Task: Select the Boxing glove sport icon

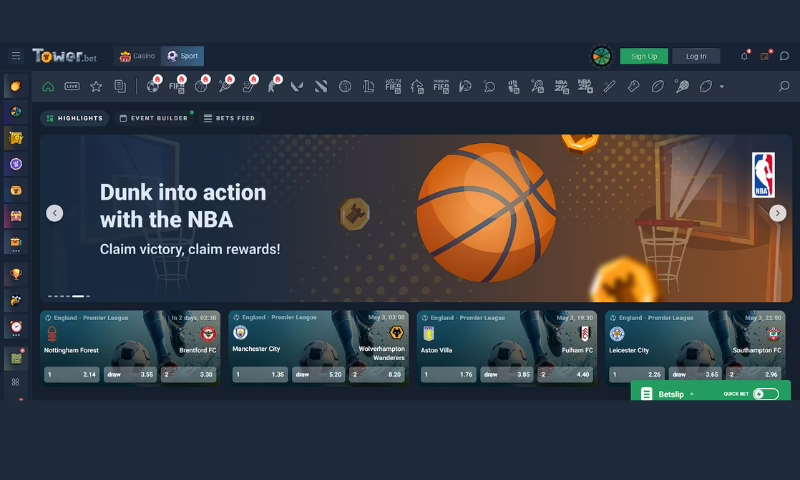Action: [x=633, y=86]
